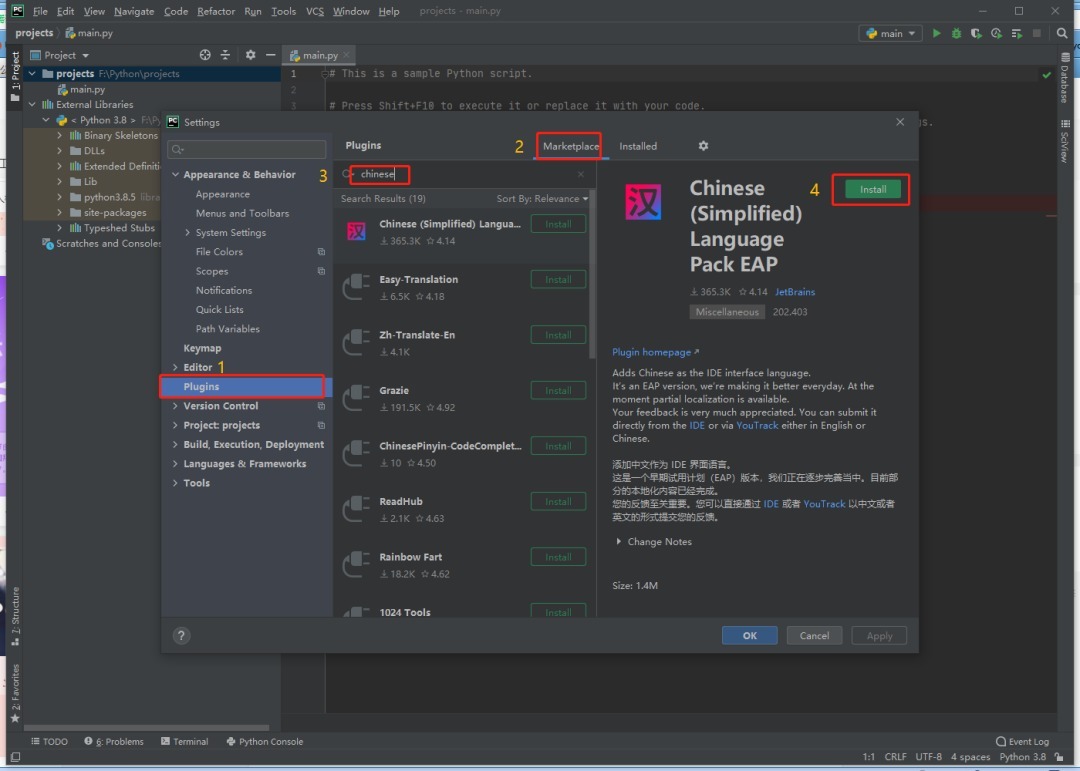
Task: Toggle the TODO tool window
Action: click(x=50, y=741)
